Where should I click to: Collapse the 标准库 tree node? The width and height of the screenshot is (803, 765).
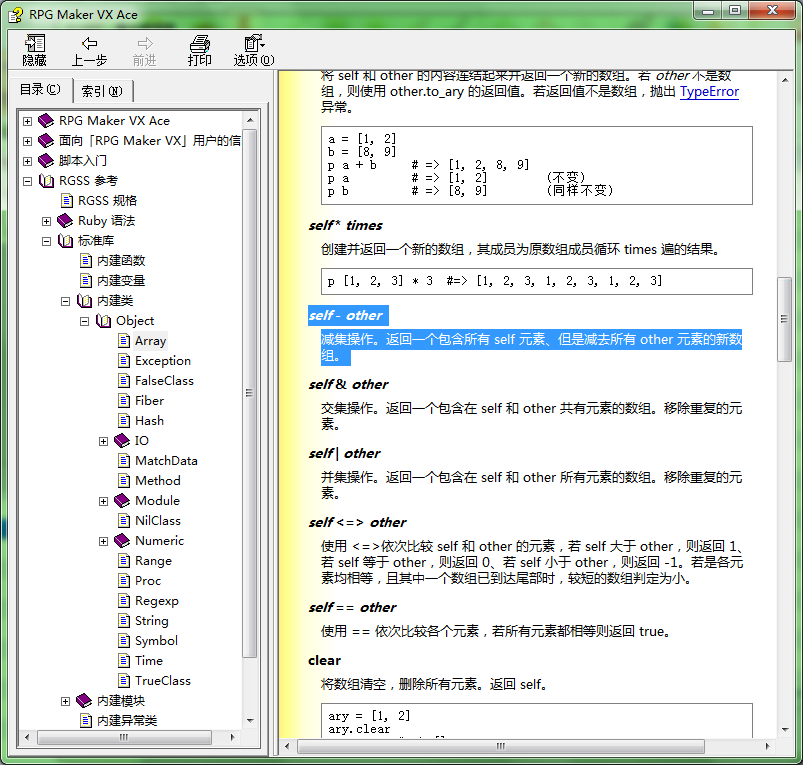[x=46, y=241]
